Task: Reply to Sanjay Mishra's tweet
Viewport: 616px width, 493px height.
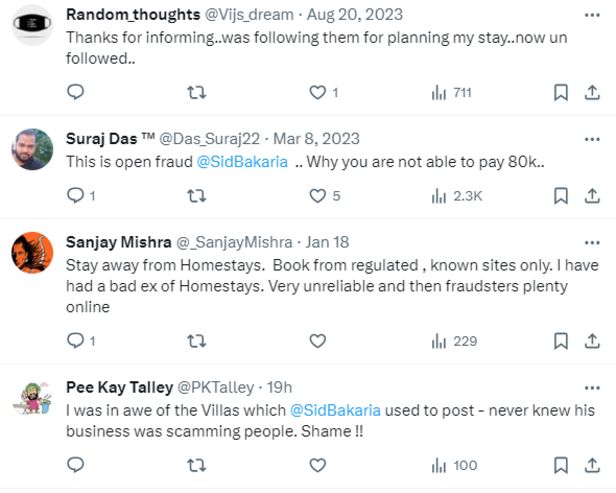Action: [75, 341]
